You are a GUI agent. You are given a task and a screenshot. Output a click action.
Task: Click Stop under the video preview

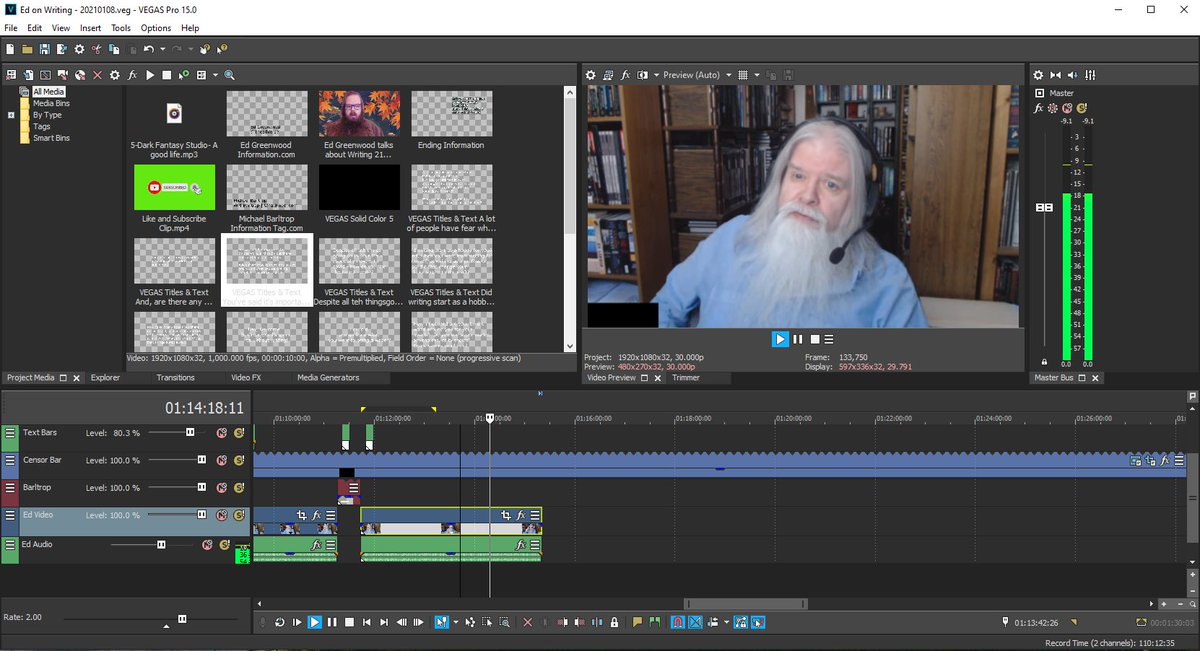814,339
